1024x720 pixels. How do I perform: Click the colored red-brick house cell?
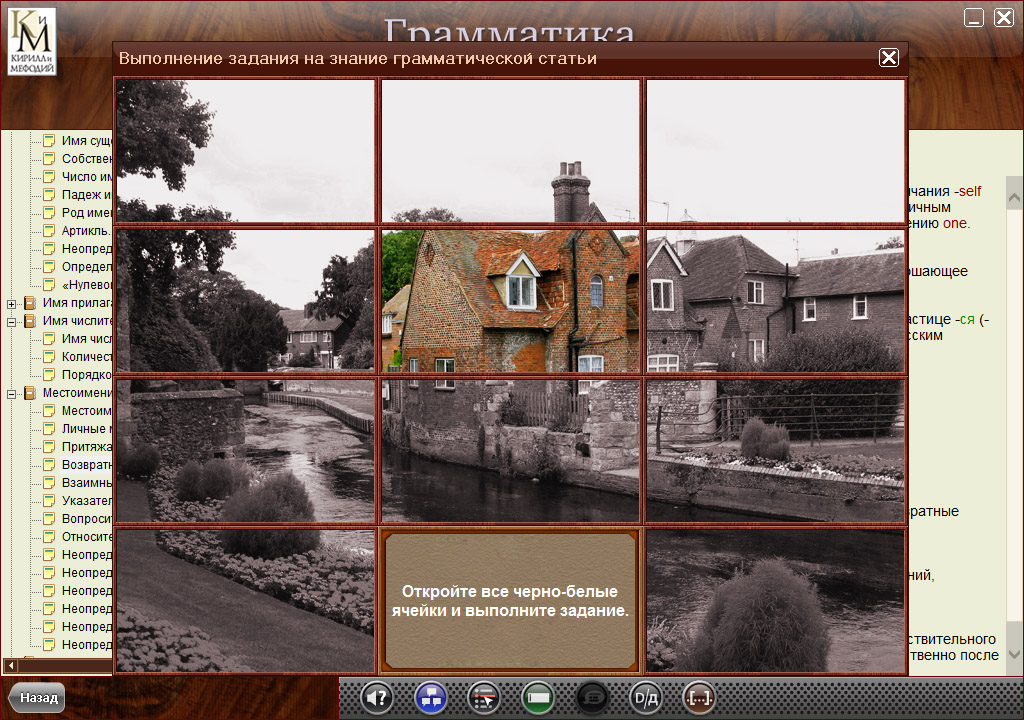point(511,301)
